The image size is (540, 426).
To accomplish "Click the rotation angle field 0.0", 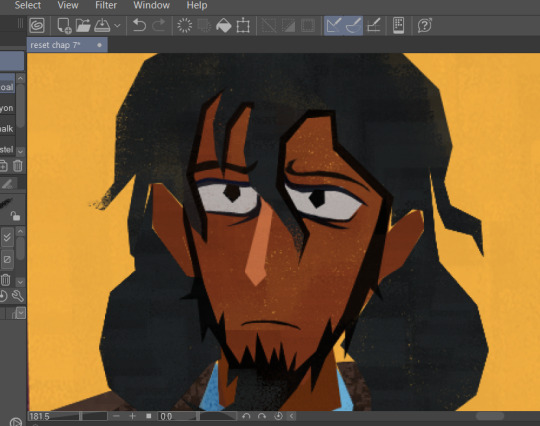I will pyautogui.click(x=166, y=416).
